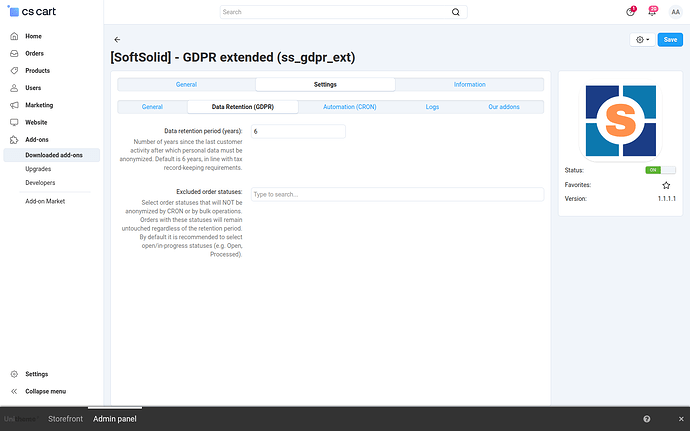Close the bottom bar with X
The image size is (690, 431).
[681, 419]
